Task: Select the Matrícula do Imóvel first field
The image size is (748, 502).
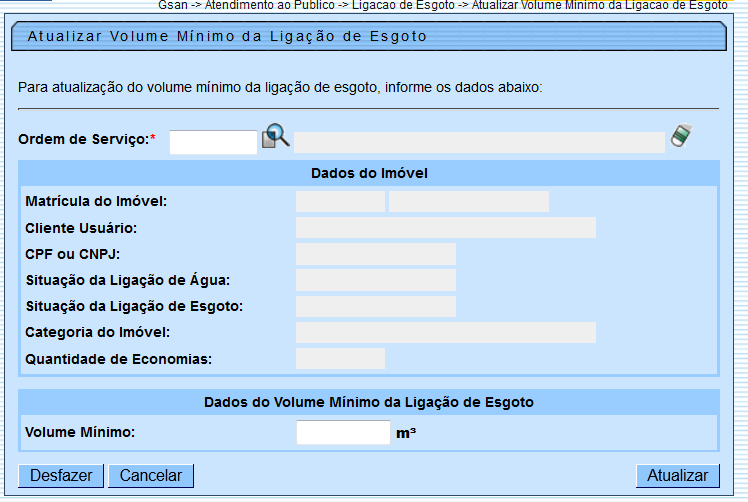Action: click(x=340, y=201)
